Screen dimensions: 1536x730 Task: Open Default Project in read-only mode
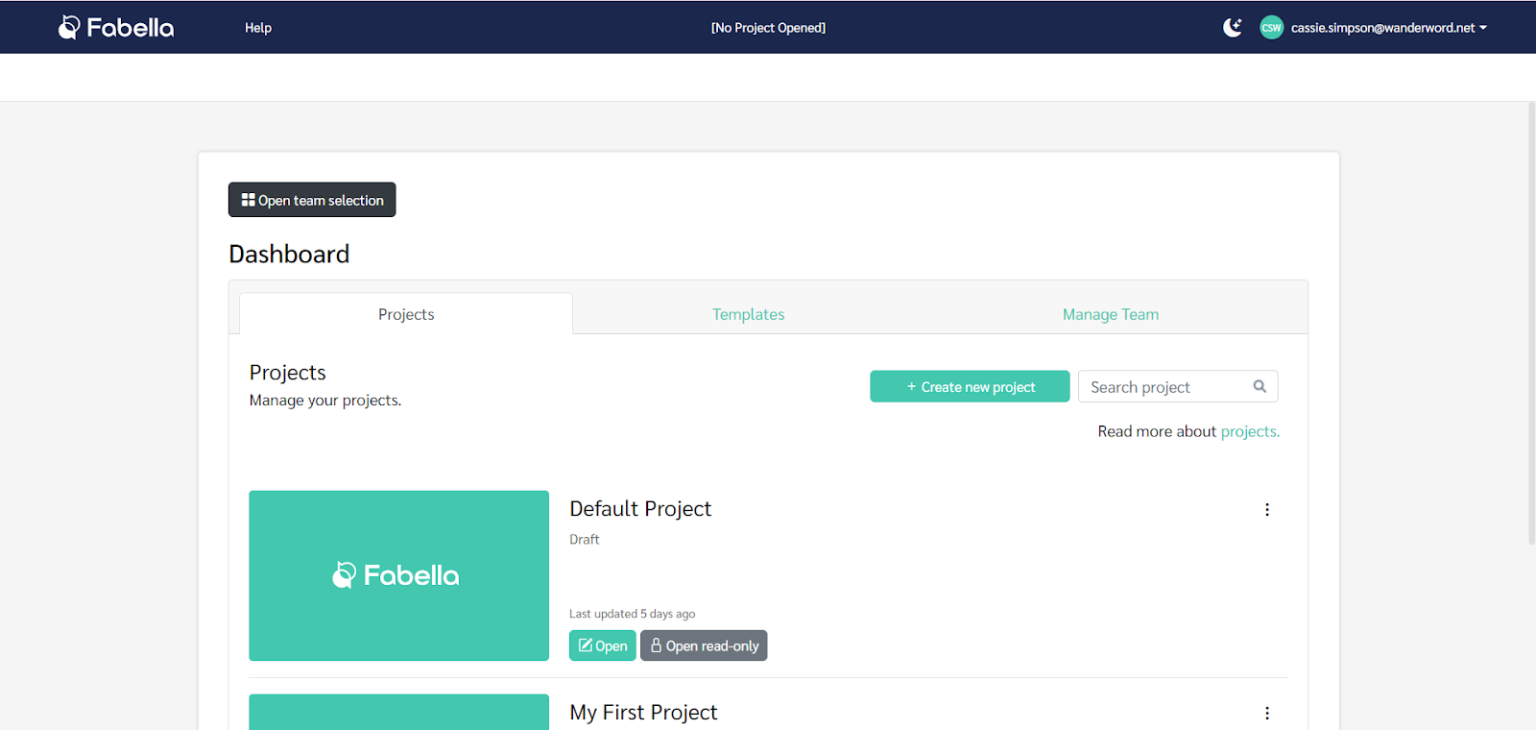[x=704, y=645]
